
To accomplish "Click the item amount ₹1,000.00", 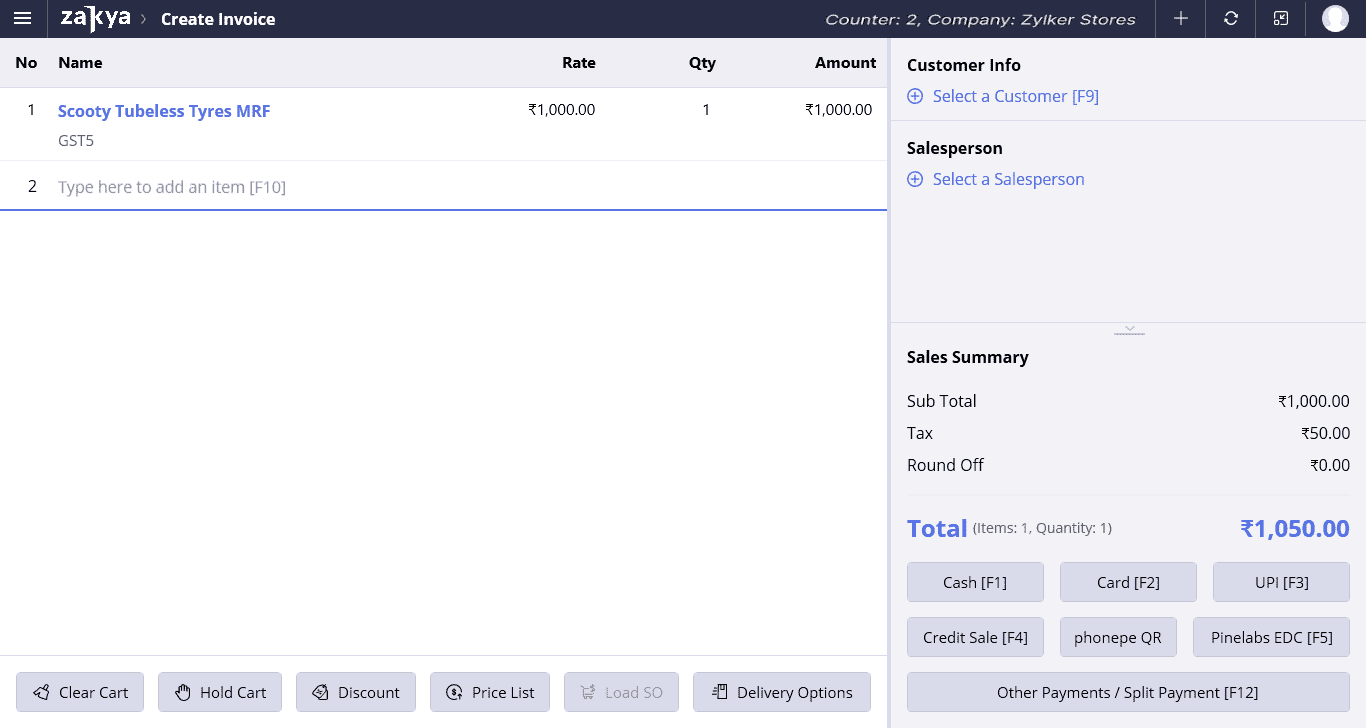I will coord(838,110).
